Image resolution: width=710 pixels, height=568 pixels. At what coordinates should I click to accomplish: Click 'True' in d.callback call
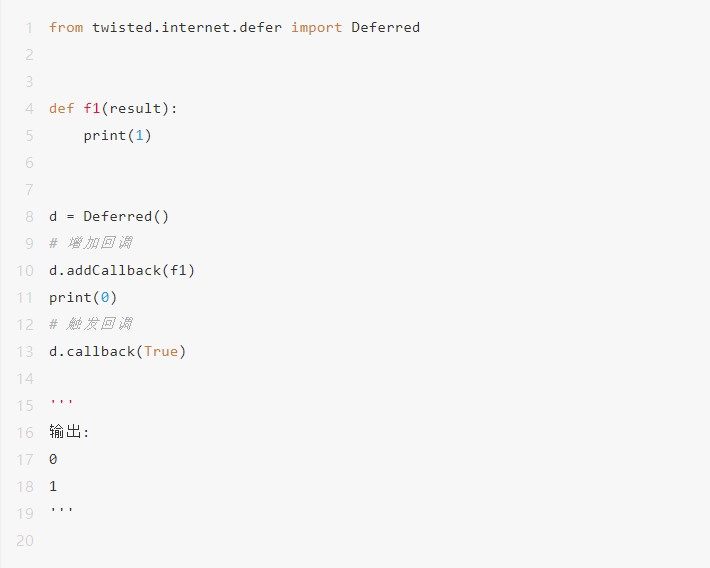click(x=161, y=351)
